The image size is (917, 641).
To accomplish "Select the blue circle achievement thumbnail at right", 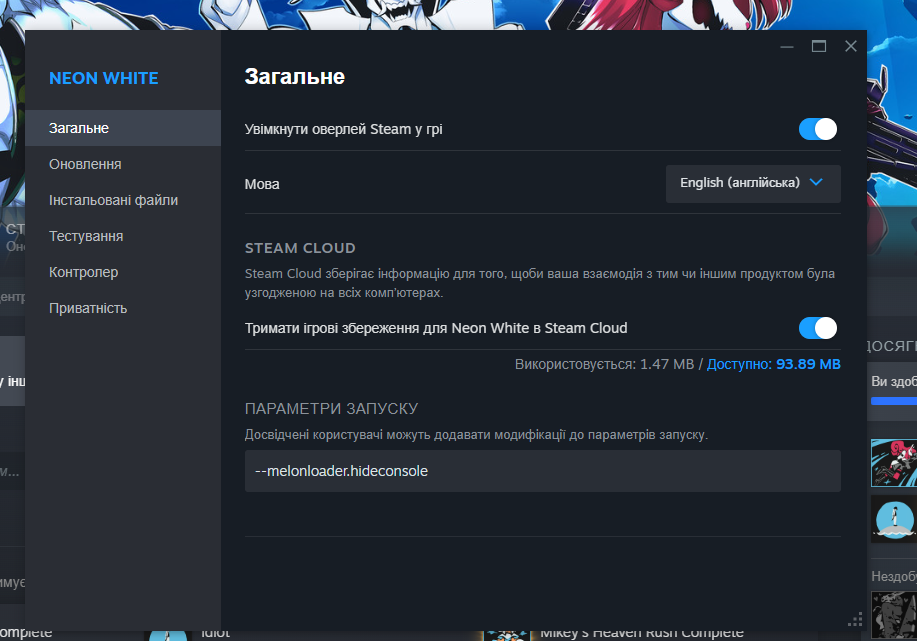I will point(893,518).
